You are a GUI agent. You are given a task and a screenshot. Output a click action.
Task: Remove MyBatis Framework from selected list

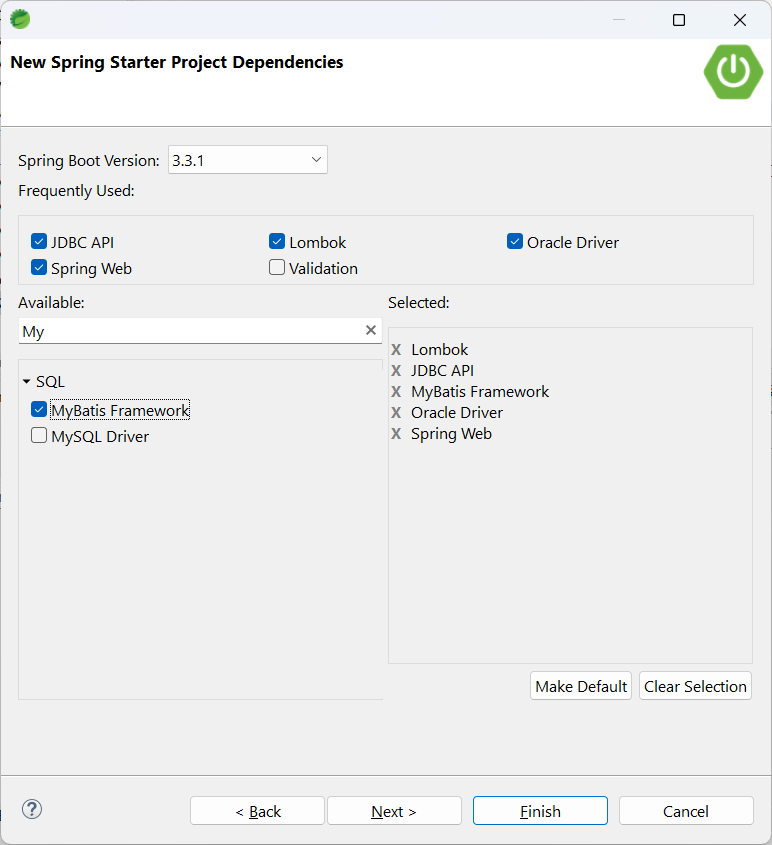396,392
